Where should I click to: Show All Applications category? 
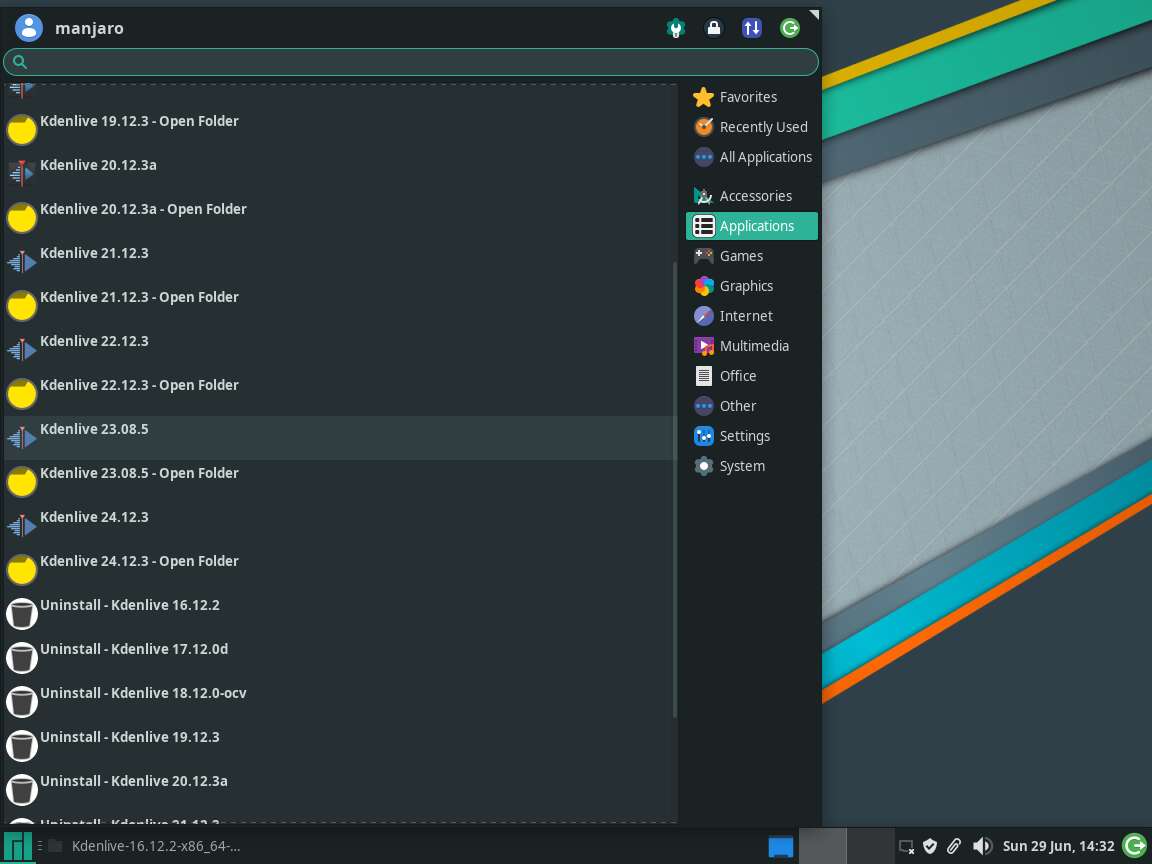point(752,157)
